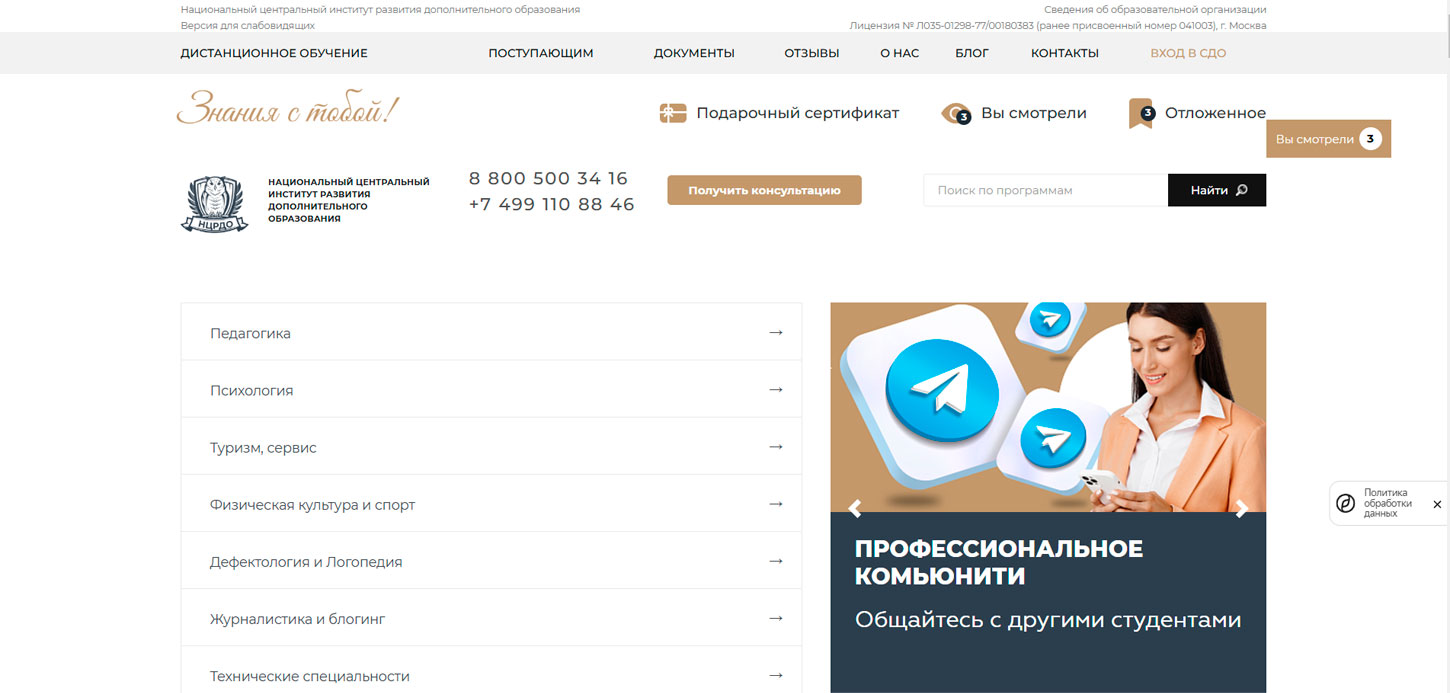Click Профессиональное комьюнити banner heading

pyautogui.click(x=999, y=562)
